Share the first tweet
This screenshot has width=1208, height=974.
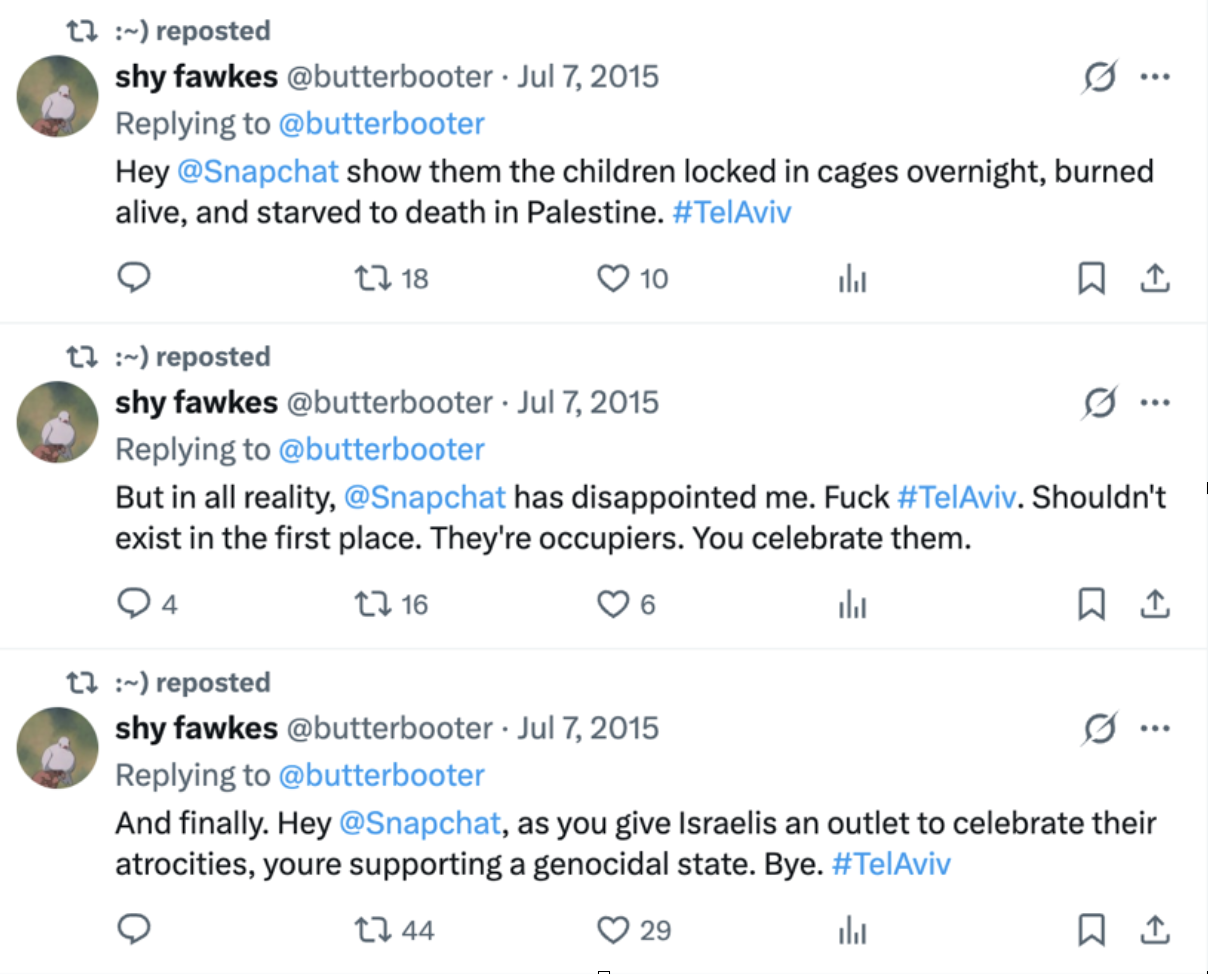(x=1155, y=278)
